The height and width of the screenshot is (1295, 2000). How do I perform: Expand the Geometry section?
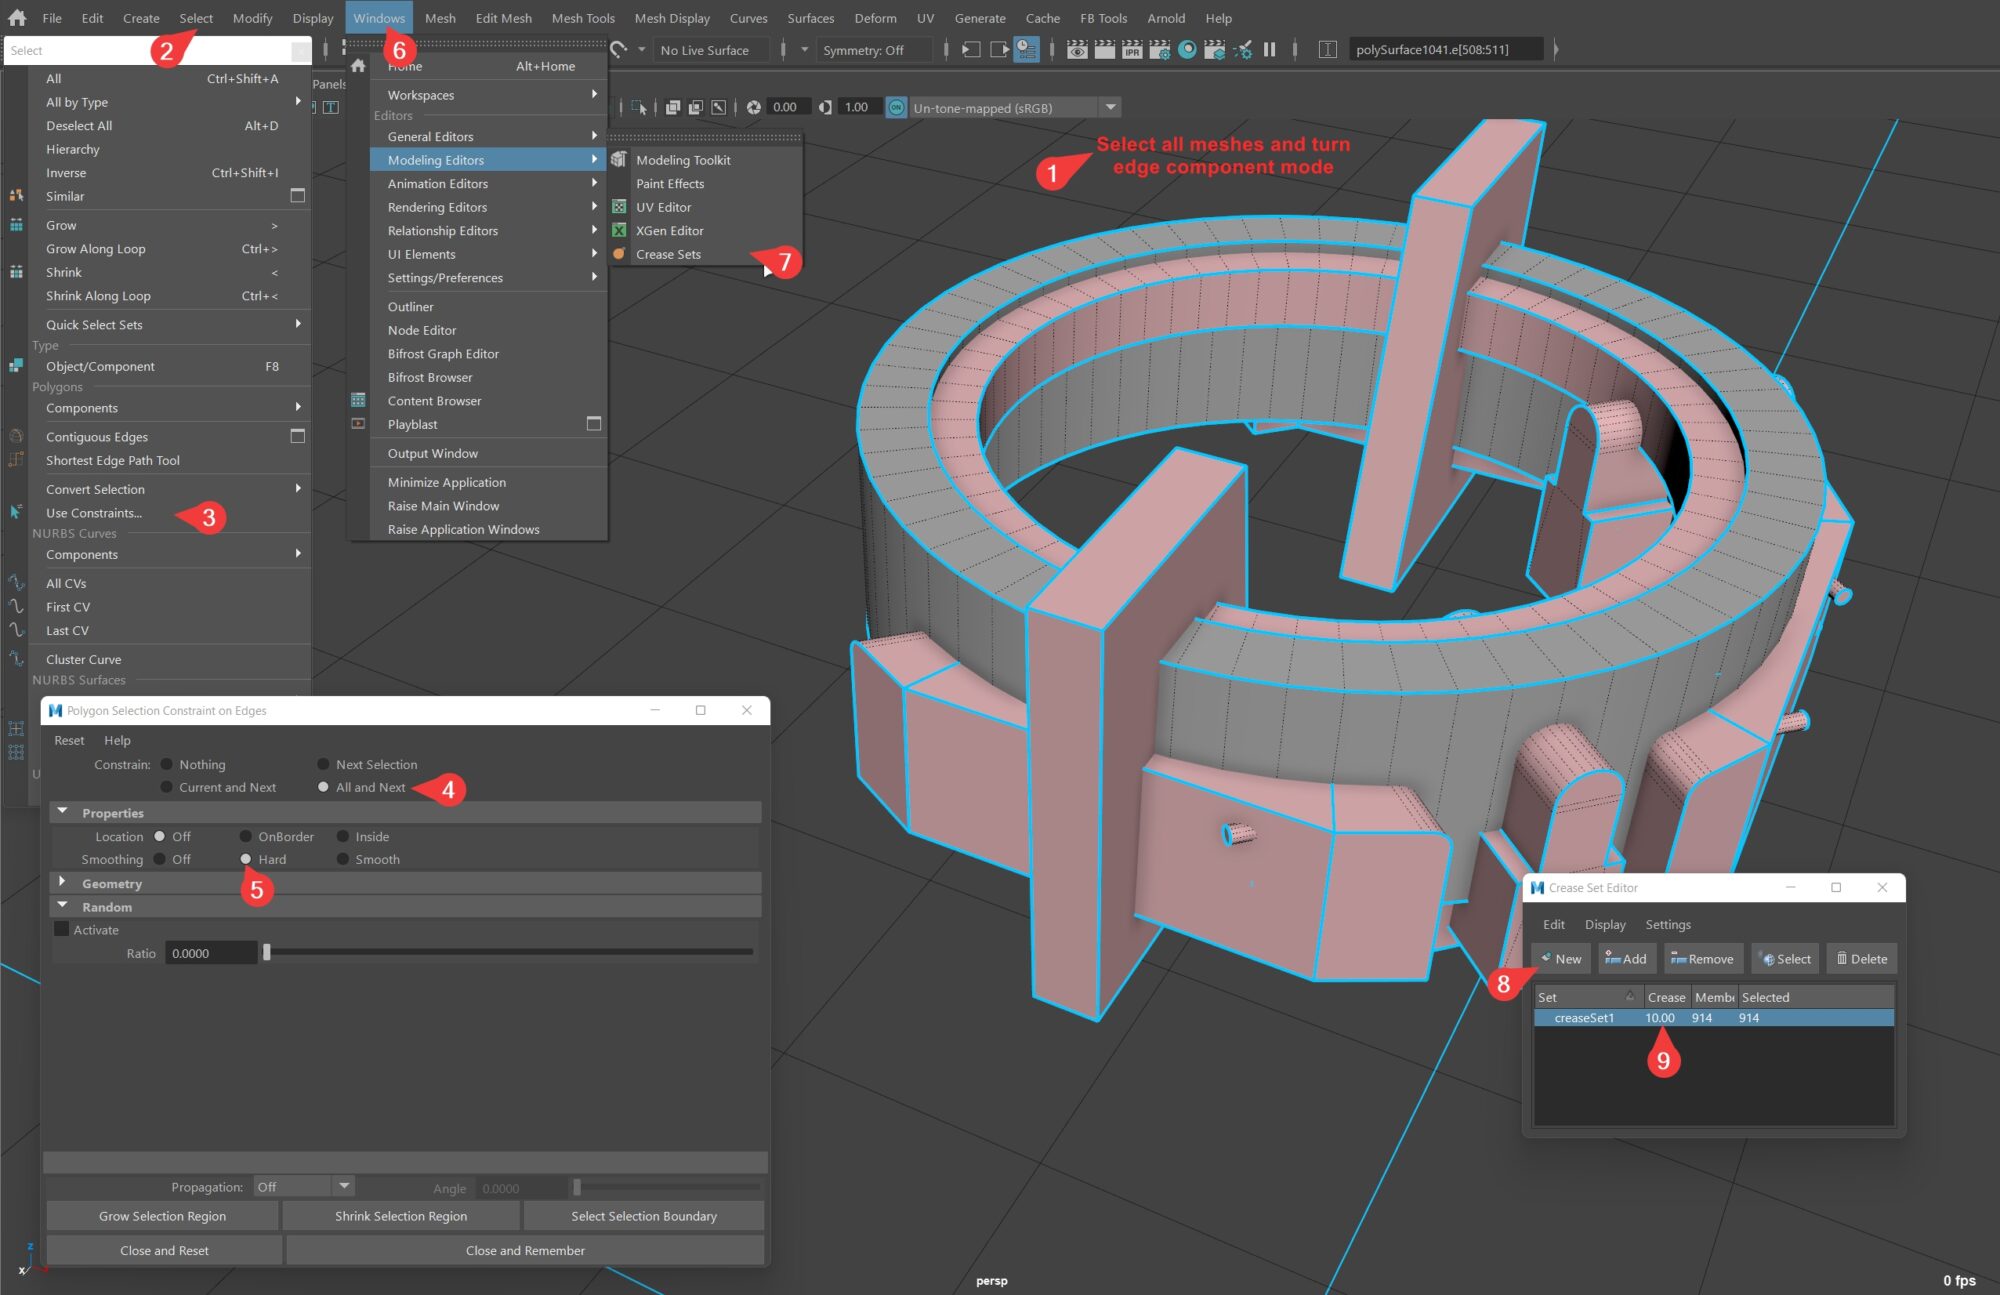pyautogui.click(x=62, y=883)
